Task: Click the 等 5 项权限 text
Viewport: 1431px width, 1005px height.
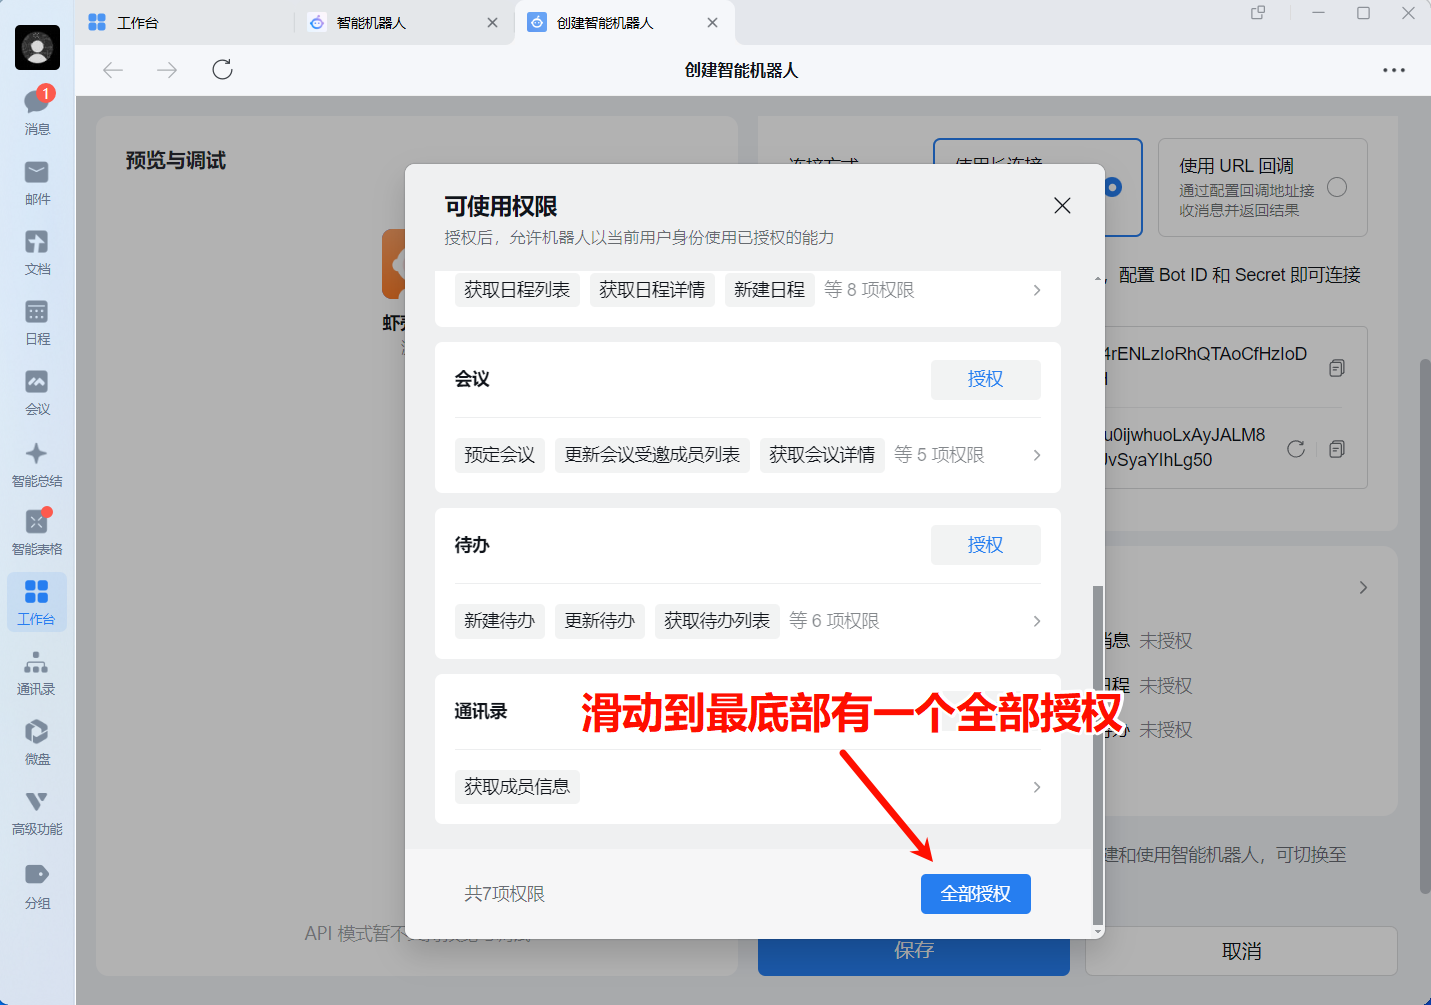Action: [939, 455]
